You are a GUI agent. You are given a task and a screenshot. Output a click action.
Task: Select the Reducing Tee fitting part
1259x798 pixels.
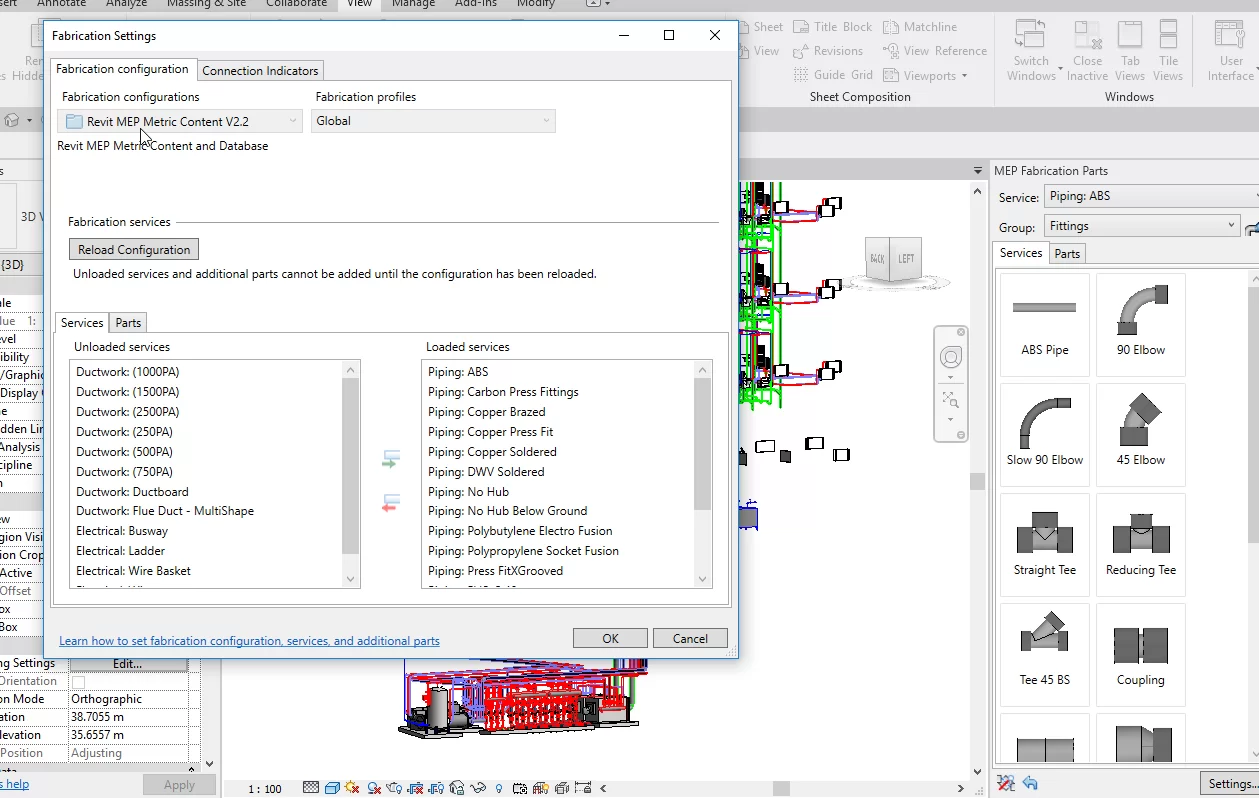tap(1140, 543)
